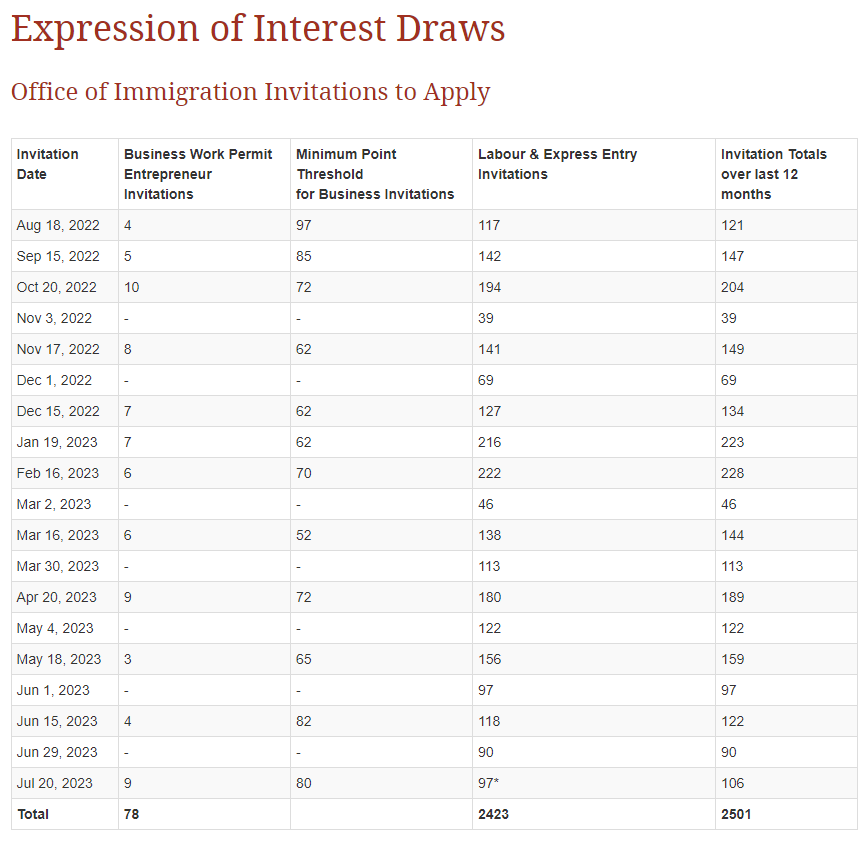Click the Invitation Totals column header
Viewport: 866px width, 841px height.
tap(773, 174)
